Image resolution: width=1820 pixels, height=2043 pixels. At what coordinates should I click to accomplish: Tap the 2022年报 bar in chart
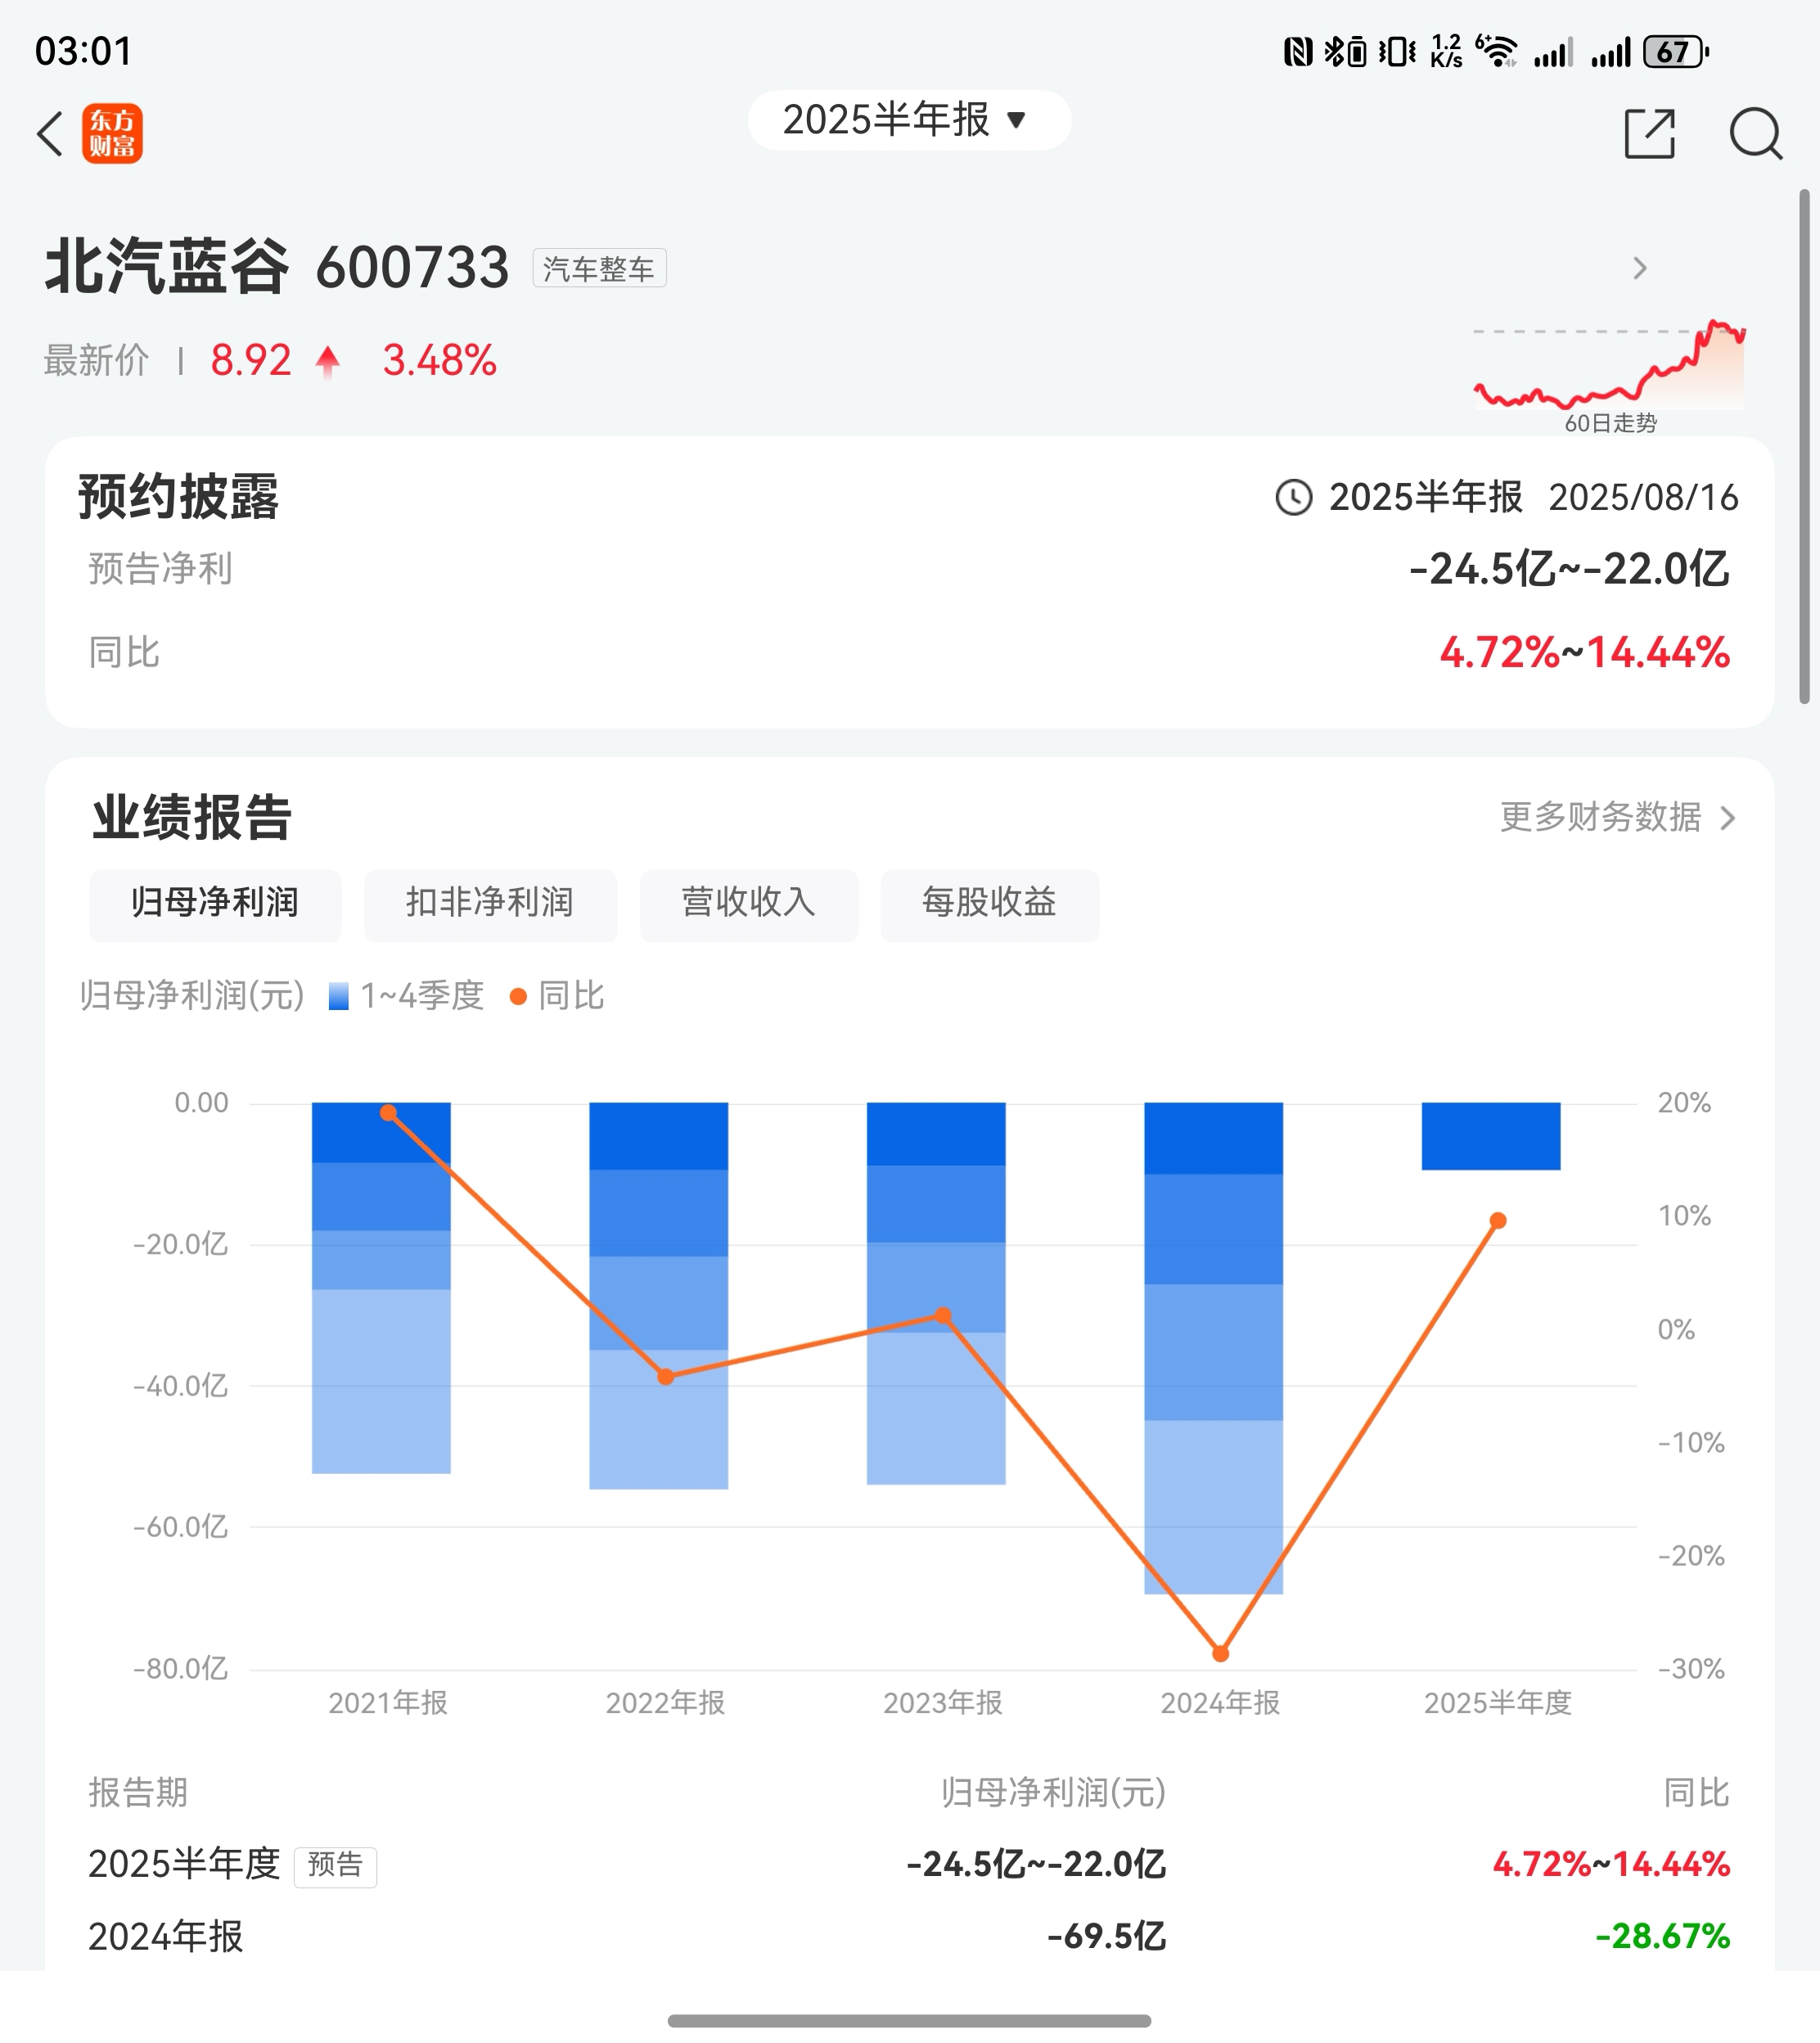658,1296
